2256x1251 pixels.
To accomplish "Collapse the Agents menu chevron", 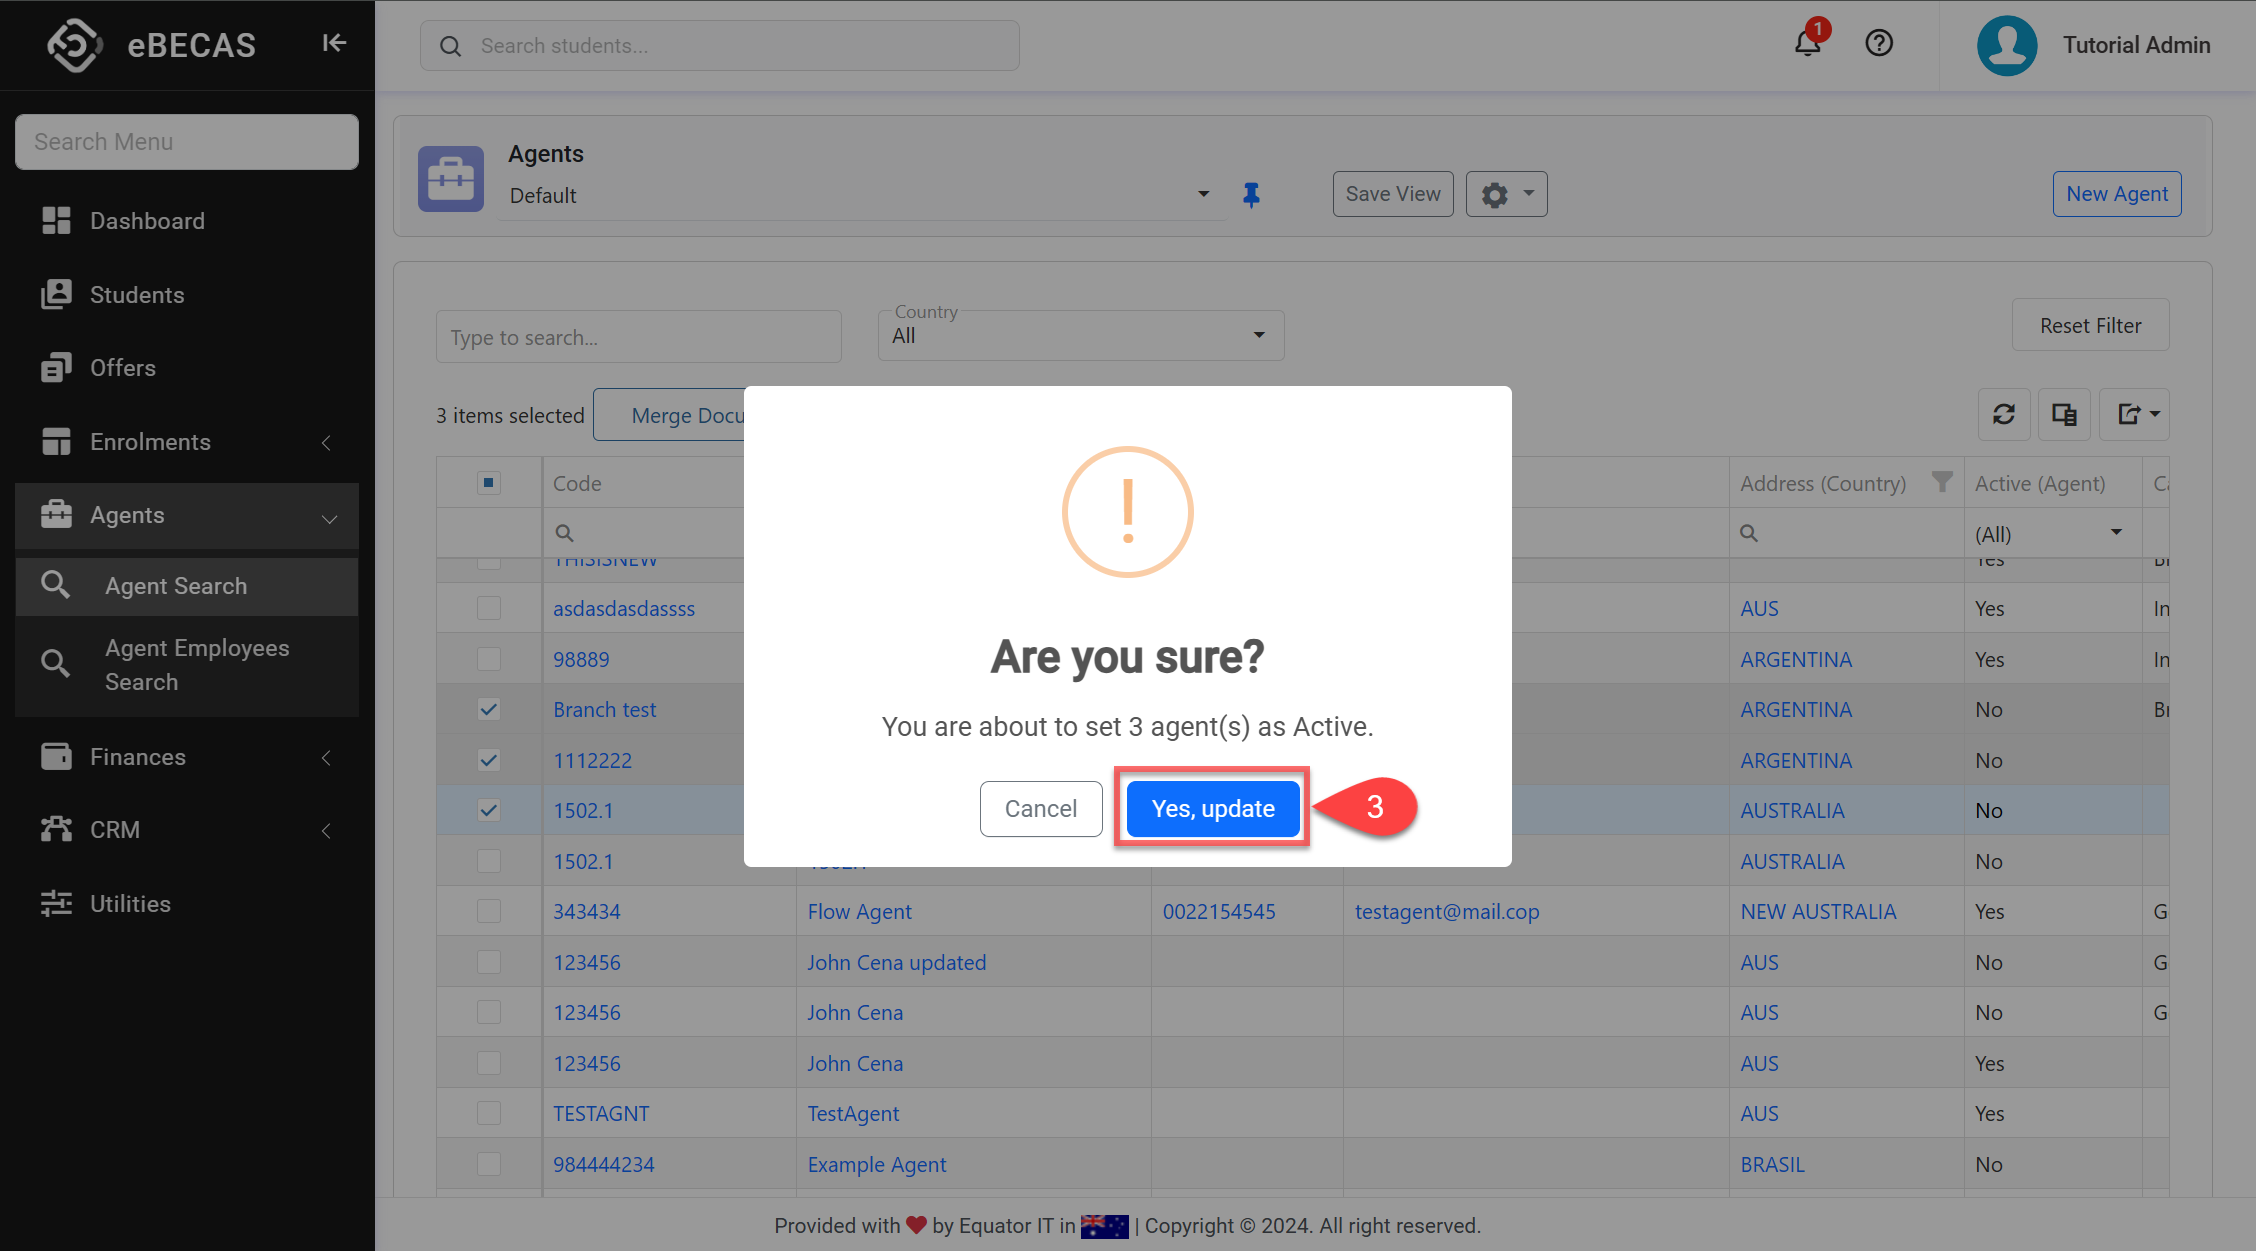I will click(329, 517).
